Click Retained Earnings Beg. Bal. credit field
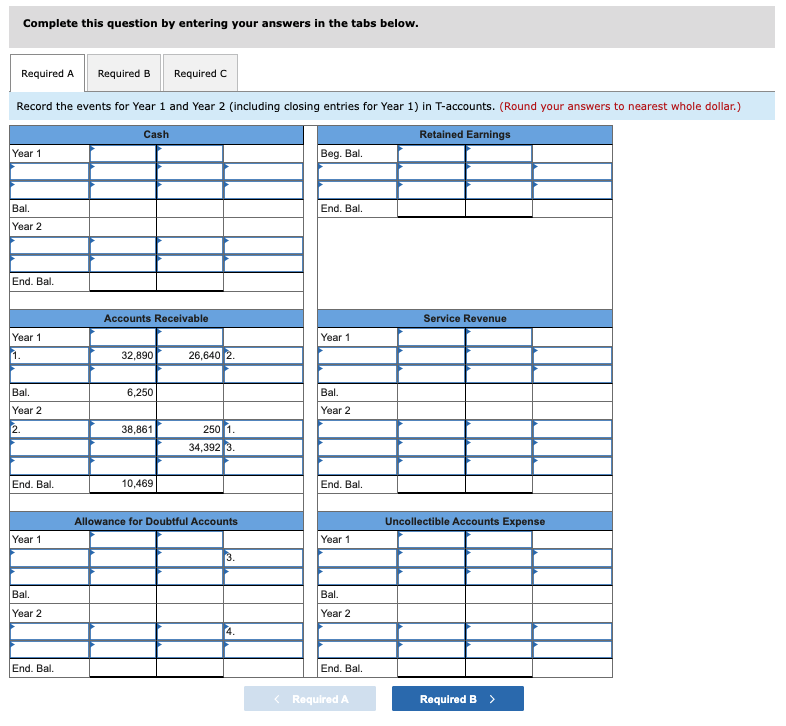 click(498, 153)
